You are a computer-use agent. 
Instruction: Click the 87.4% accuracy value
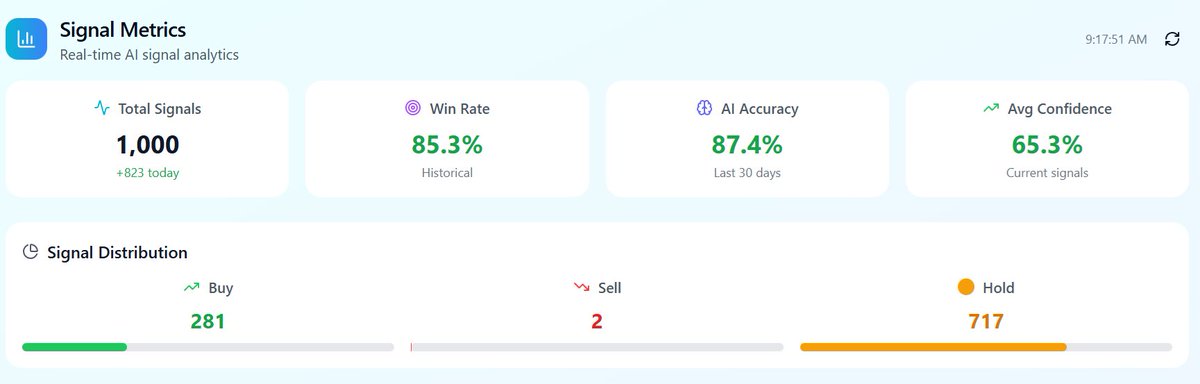click(x=747, y=144)
